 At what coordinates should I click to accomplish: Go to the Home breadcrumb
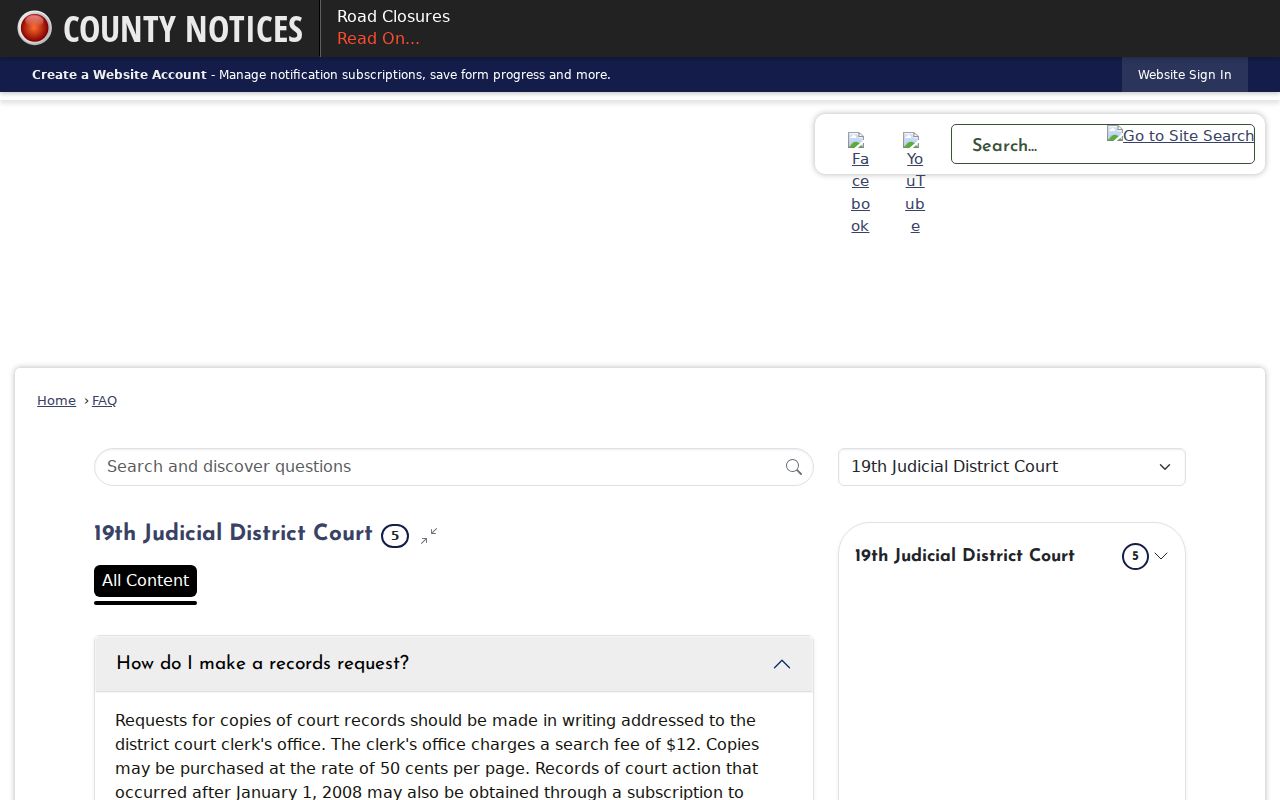[x=56, y=400]
